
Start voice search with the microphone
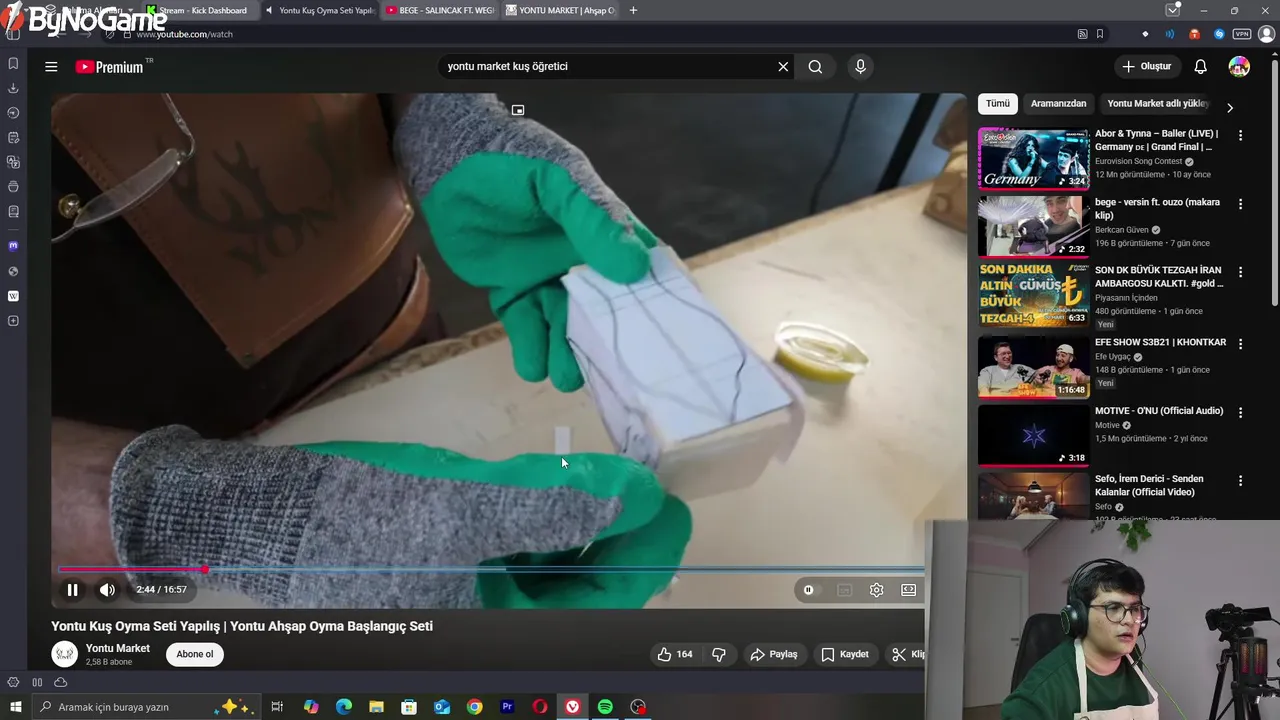(860, 67)
